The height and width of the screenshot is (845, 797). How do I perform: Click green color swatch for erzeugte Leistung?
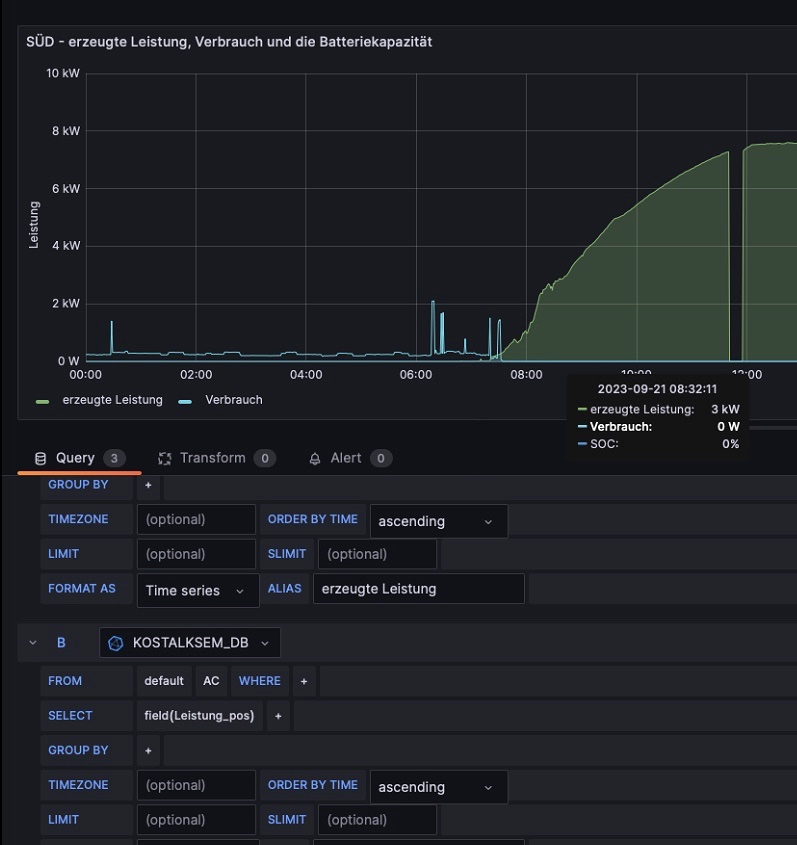42,401
